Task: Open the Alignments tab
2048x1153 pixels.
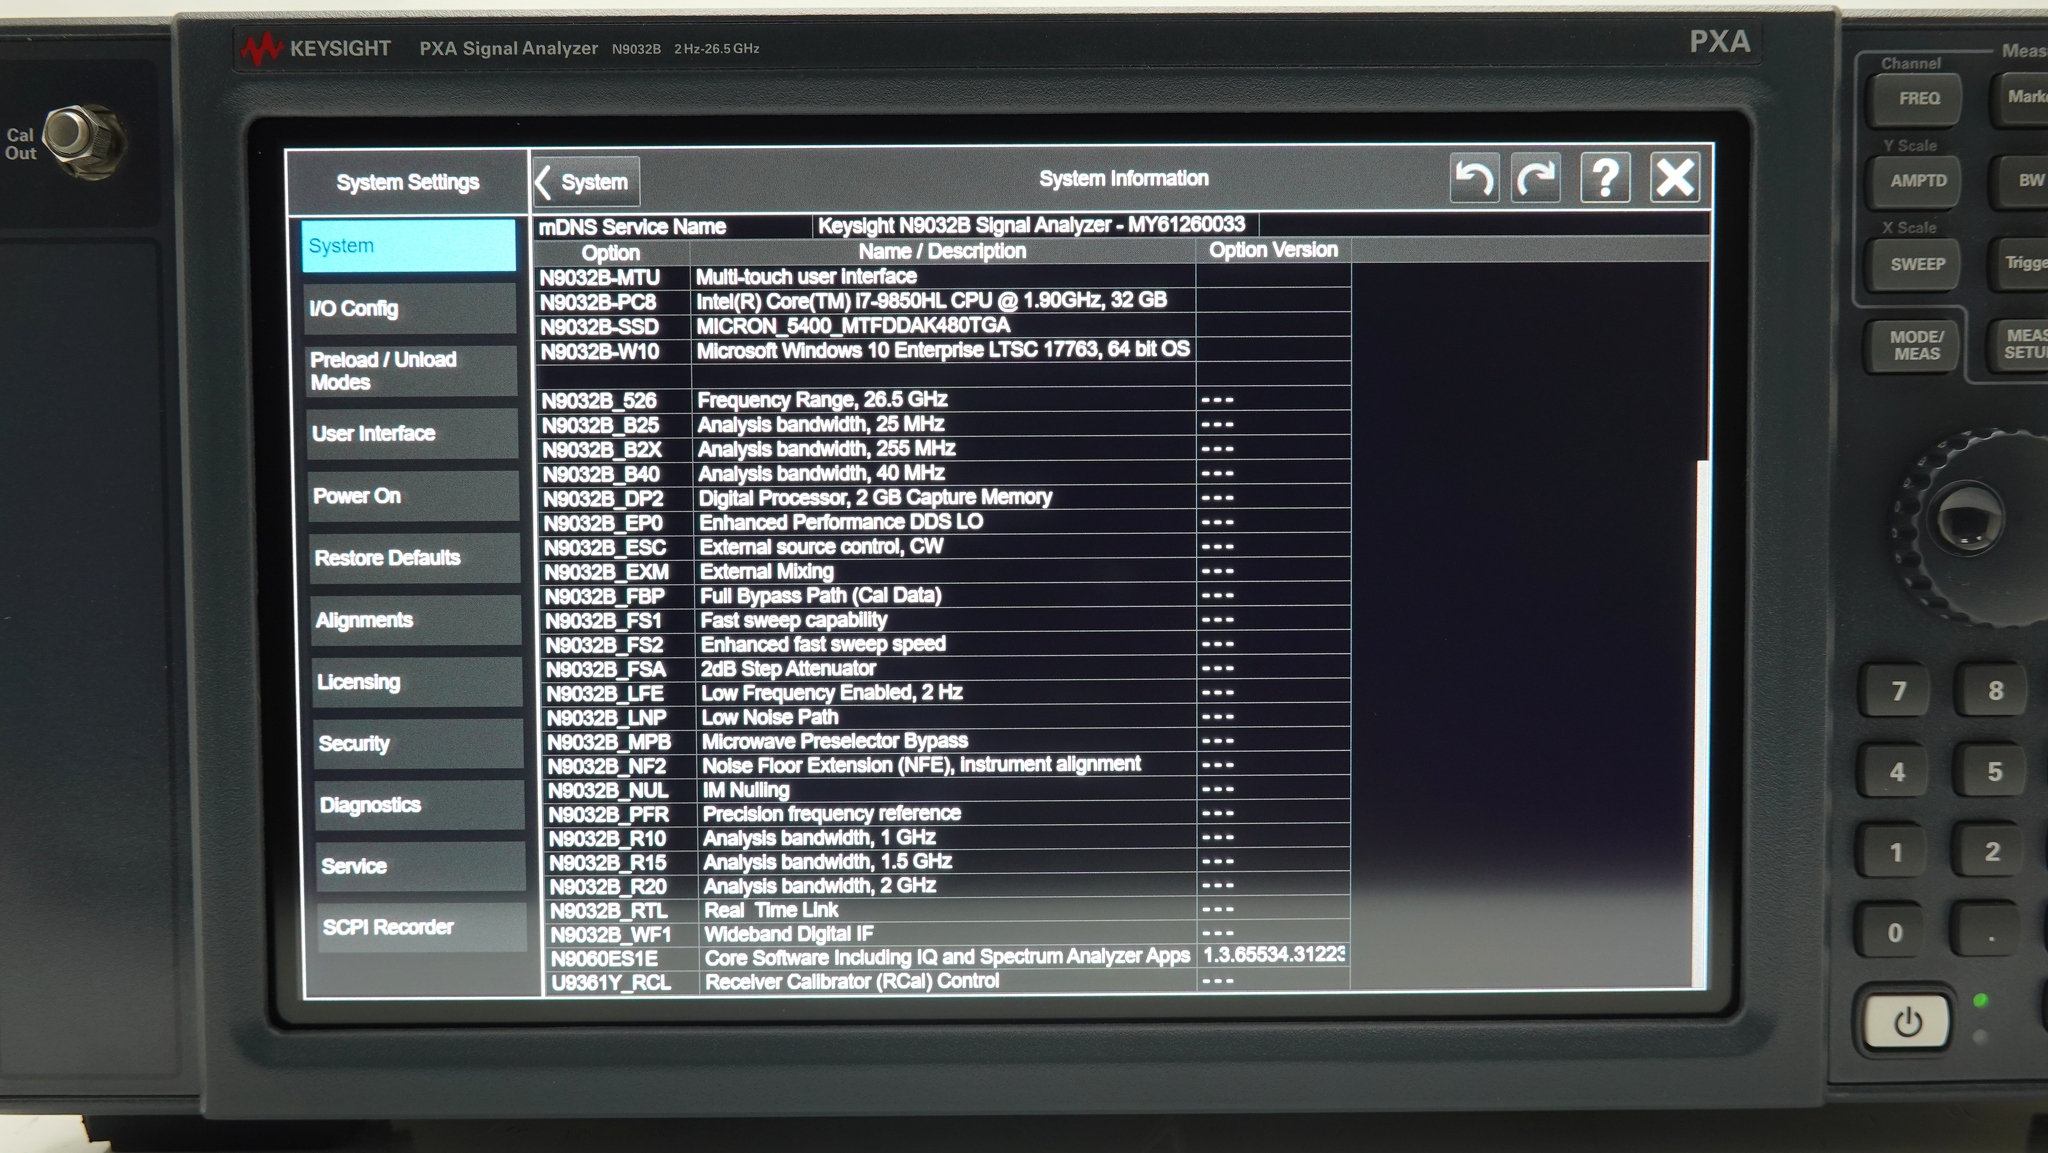Action: (416, 620)
